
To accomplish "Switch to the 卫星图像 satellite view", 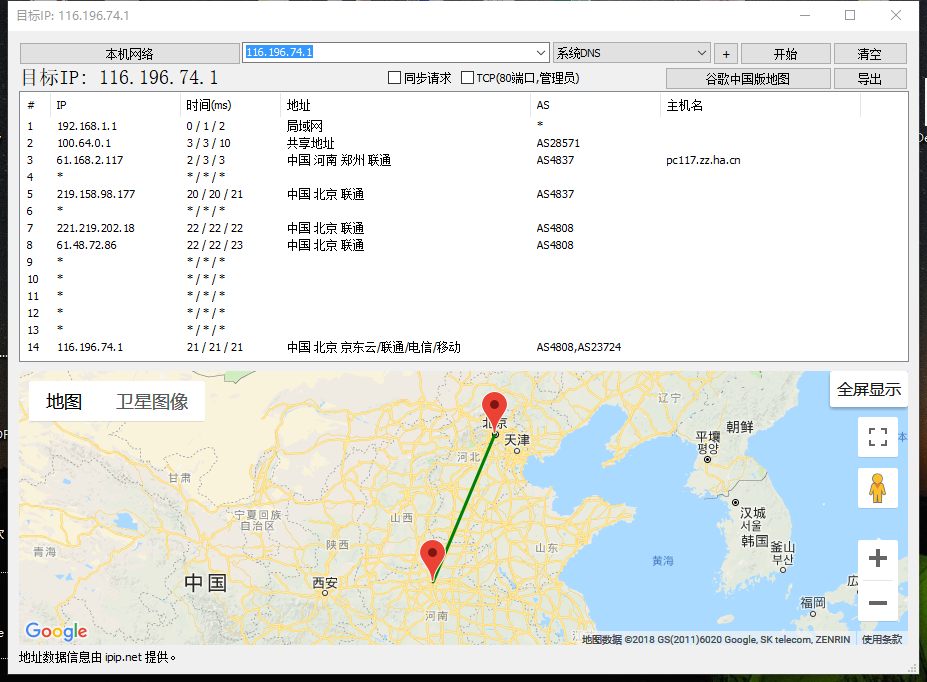I will click(152, 401).
